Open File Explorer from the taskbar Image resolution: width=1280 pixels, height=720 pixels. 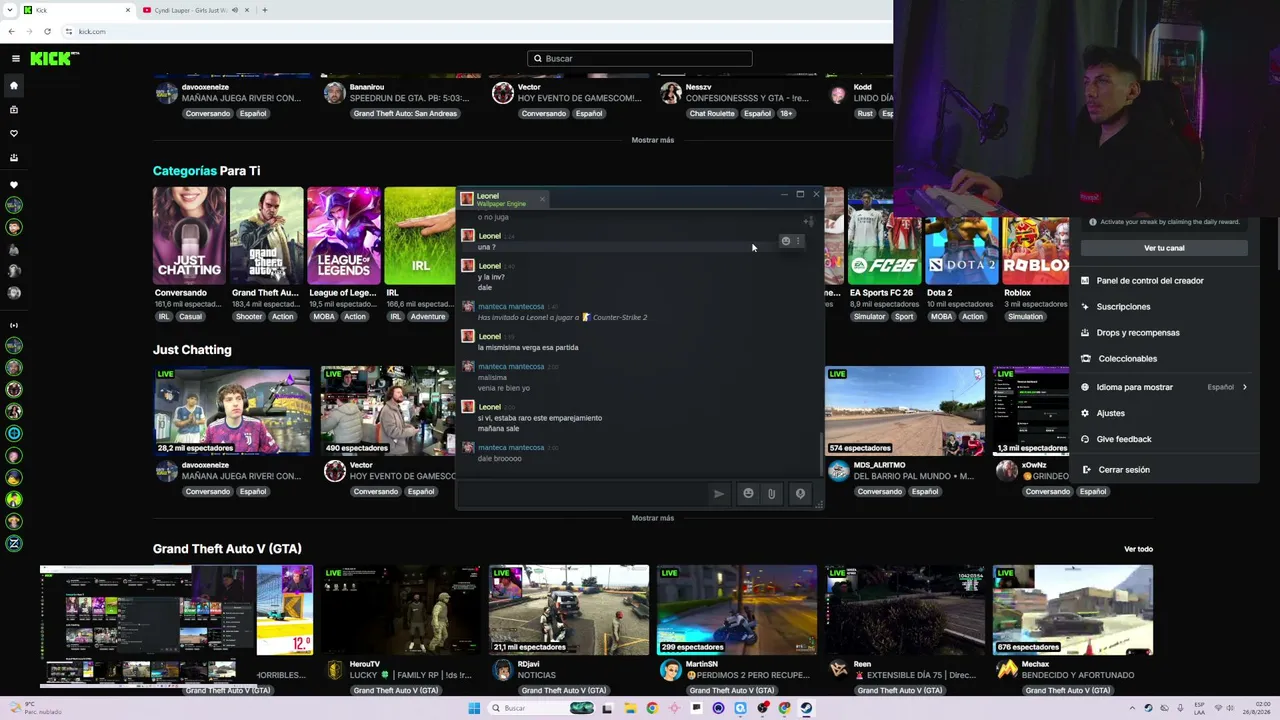tap(630, 708)
